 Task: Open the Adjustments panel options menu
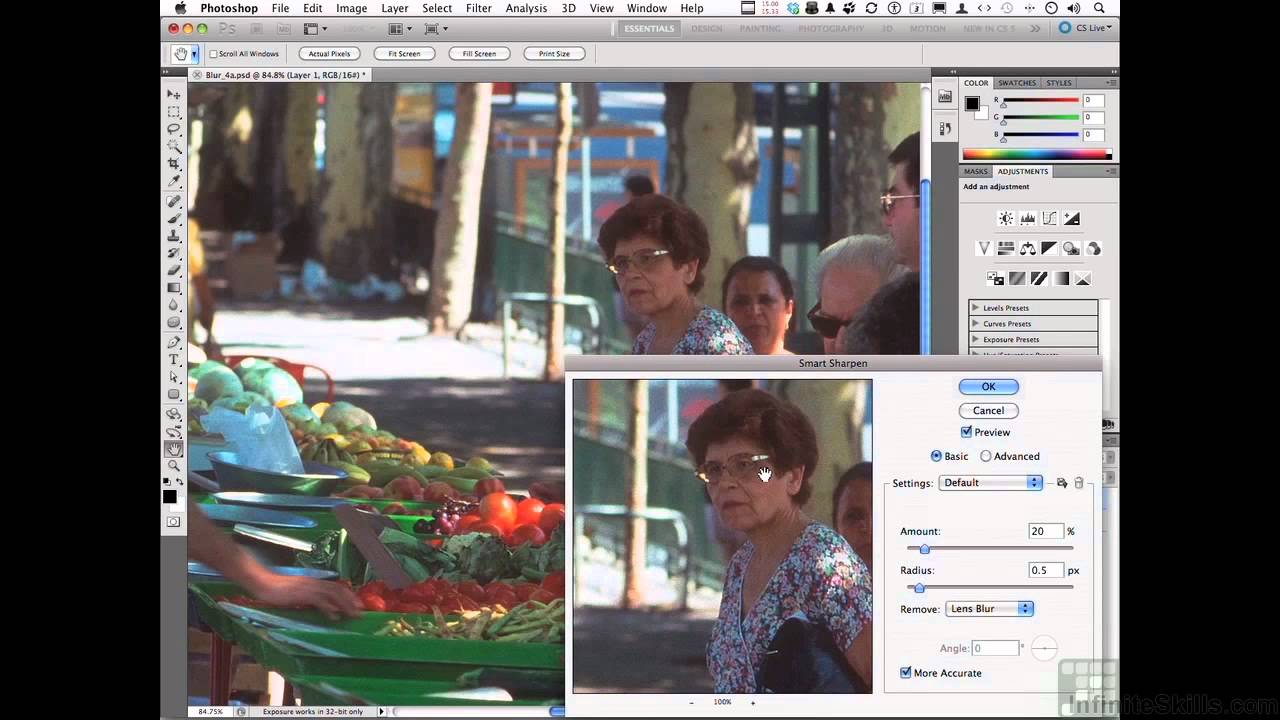point(1111,172)
